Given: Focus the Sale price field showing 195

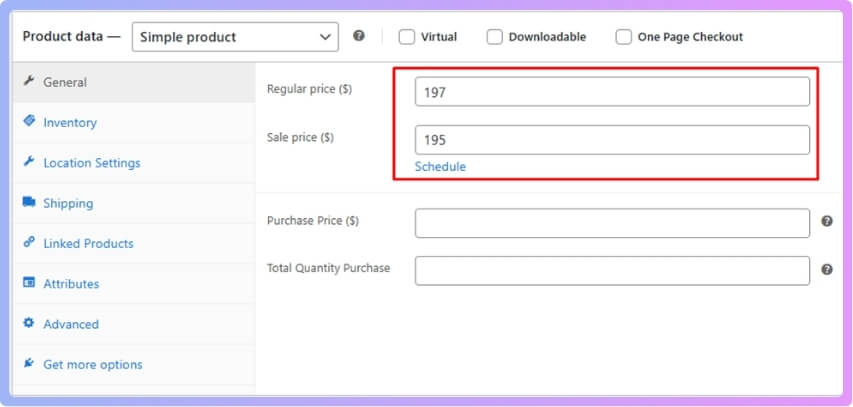Looking at the screenshot, I should click(x=612, y=140).
